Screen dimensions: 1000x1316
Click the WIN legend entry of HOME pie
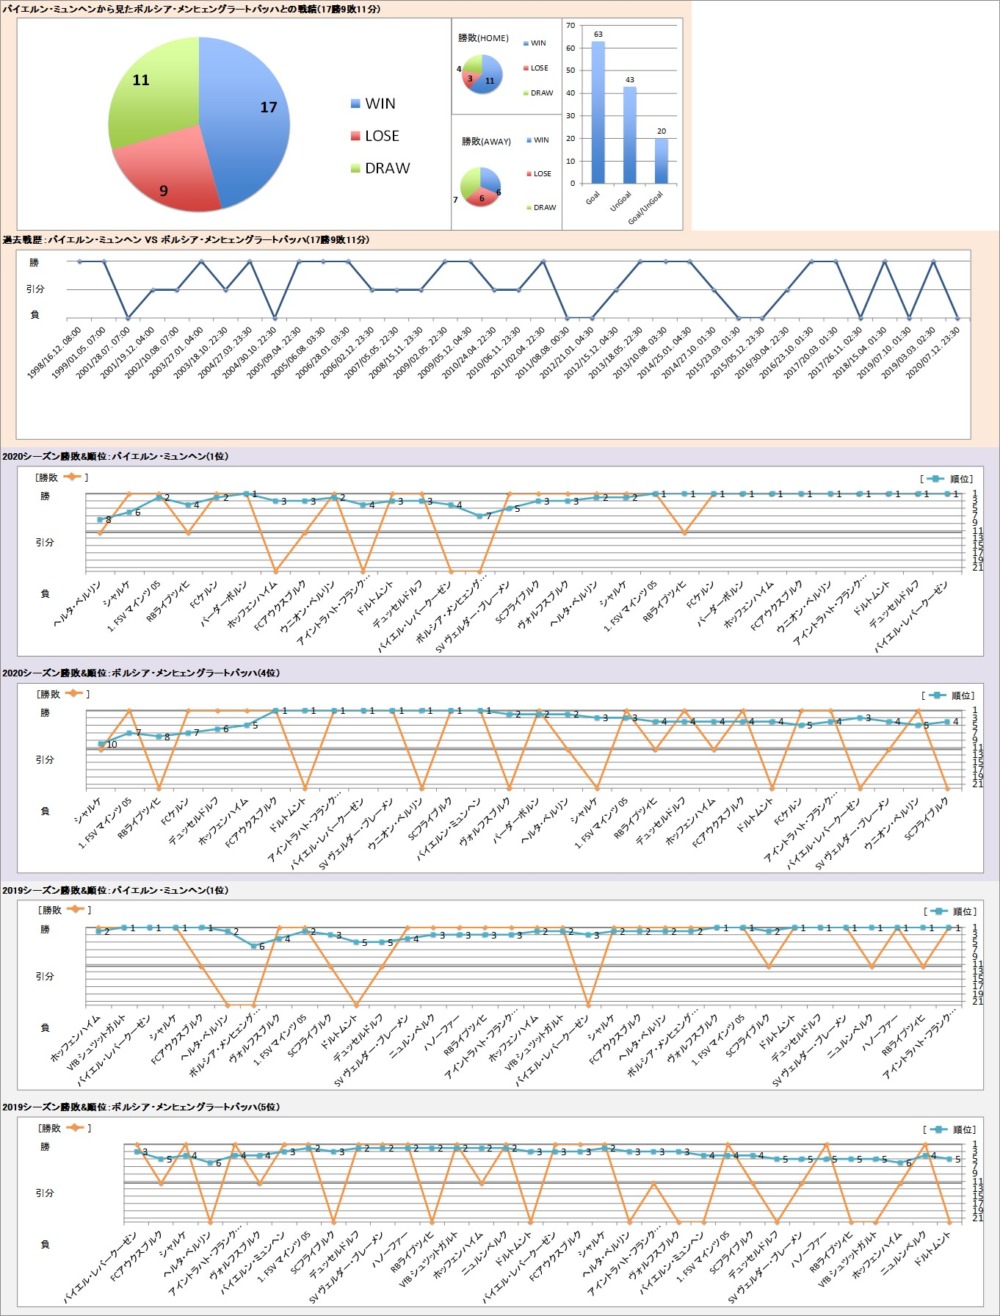pyautogui.click(x=533, y=44)
